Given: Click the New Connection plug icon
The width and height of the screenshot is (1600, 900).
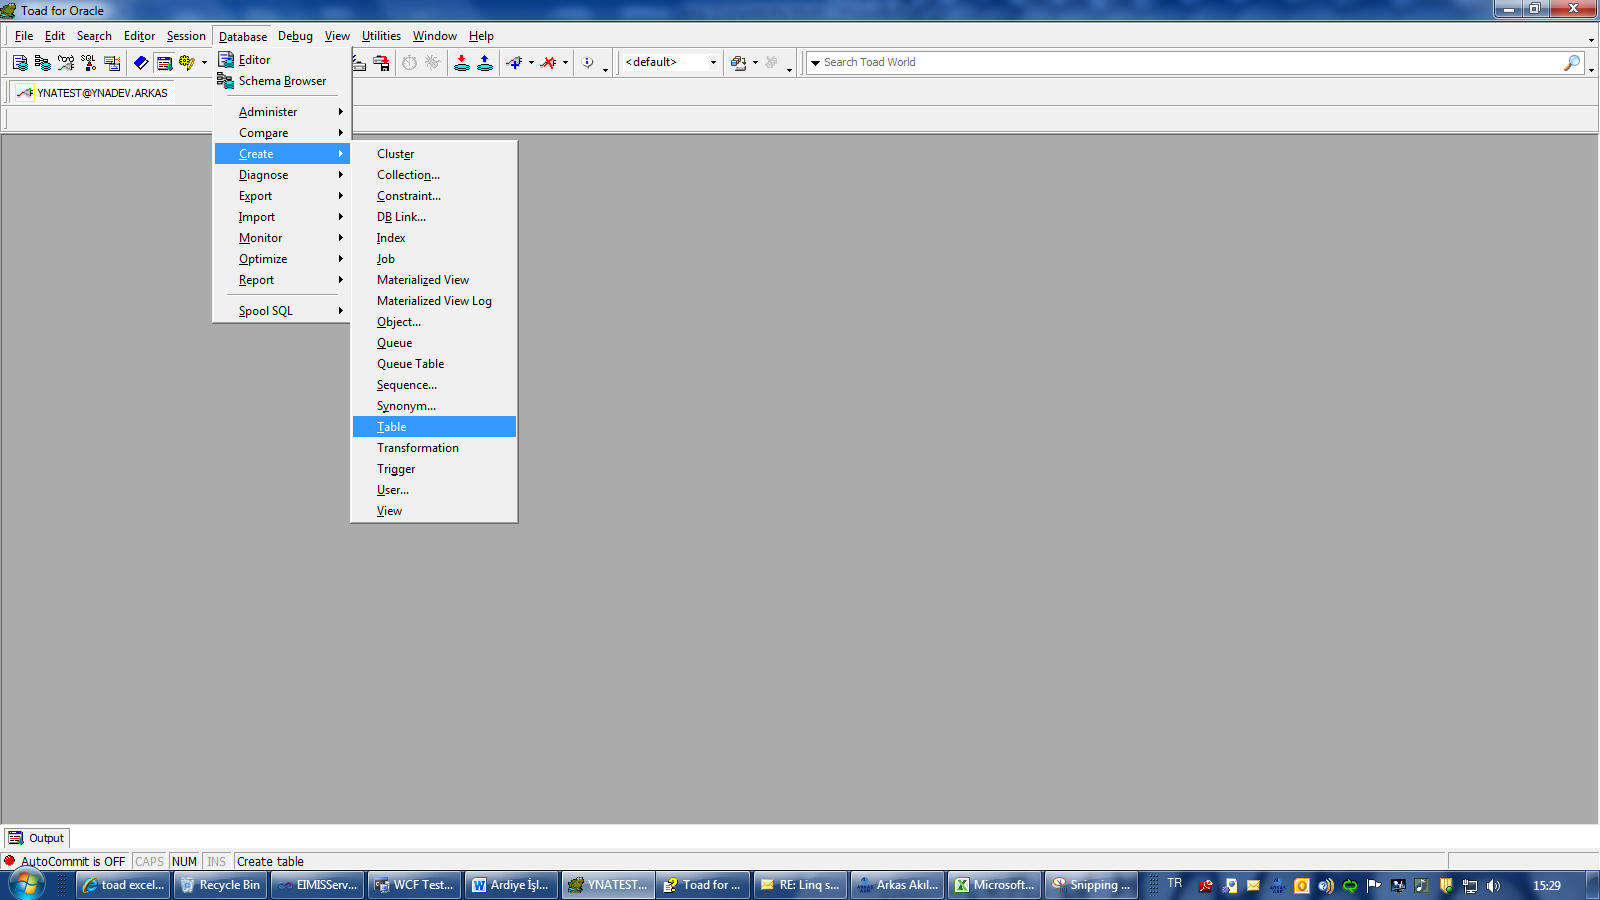Looking at the screenshot, I should [514, 62].
